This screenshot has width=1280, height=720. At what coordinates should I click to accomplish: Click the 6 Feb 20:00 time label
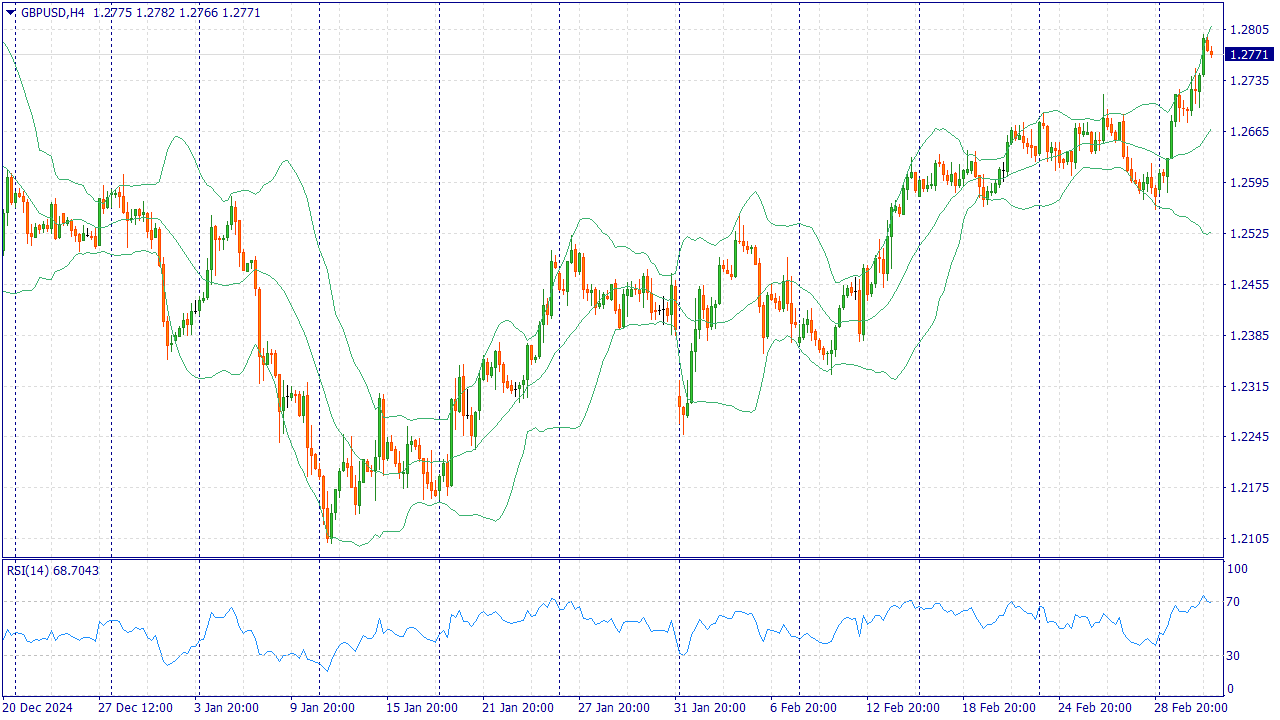[x=805, y=708]
